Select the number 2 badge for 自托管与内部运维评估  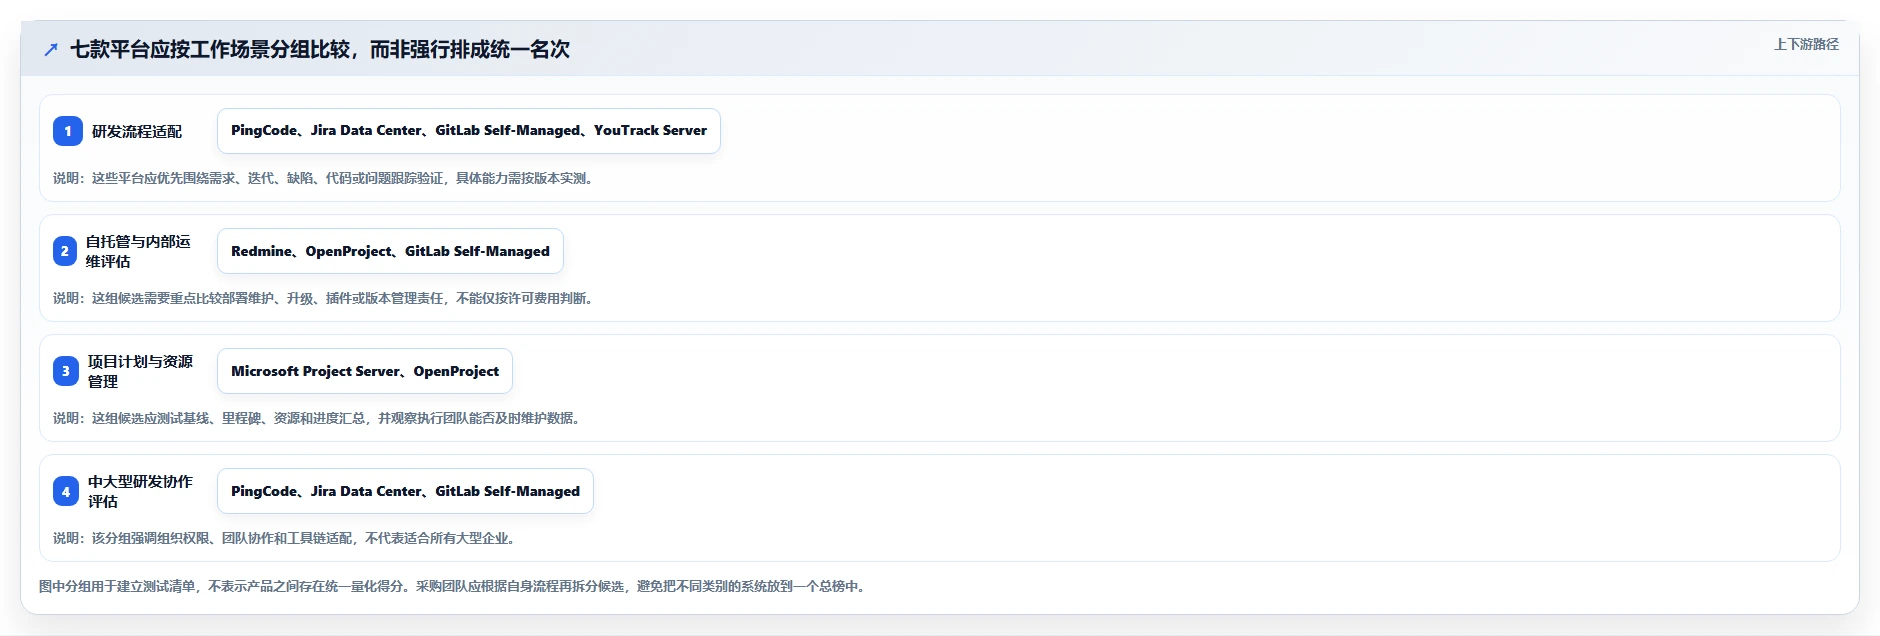65,251
